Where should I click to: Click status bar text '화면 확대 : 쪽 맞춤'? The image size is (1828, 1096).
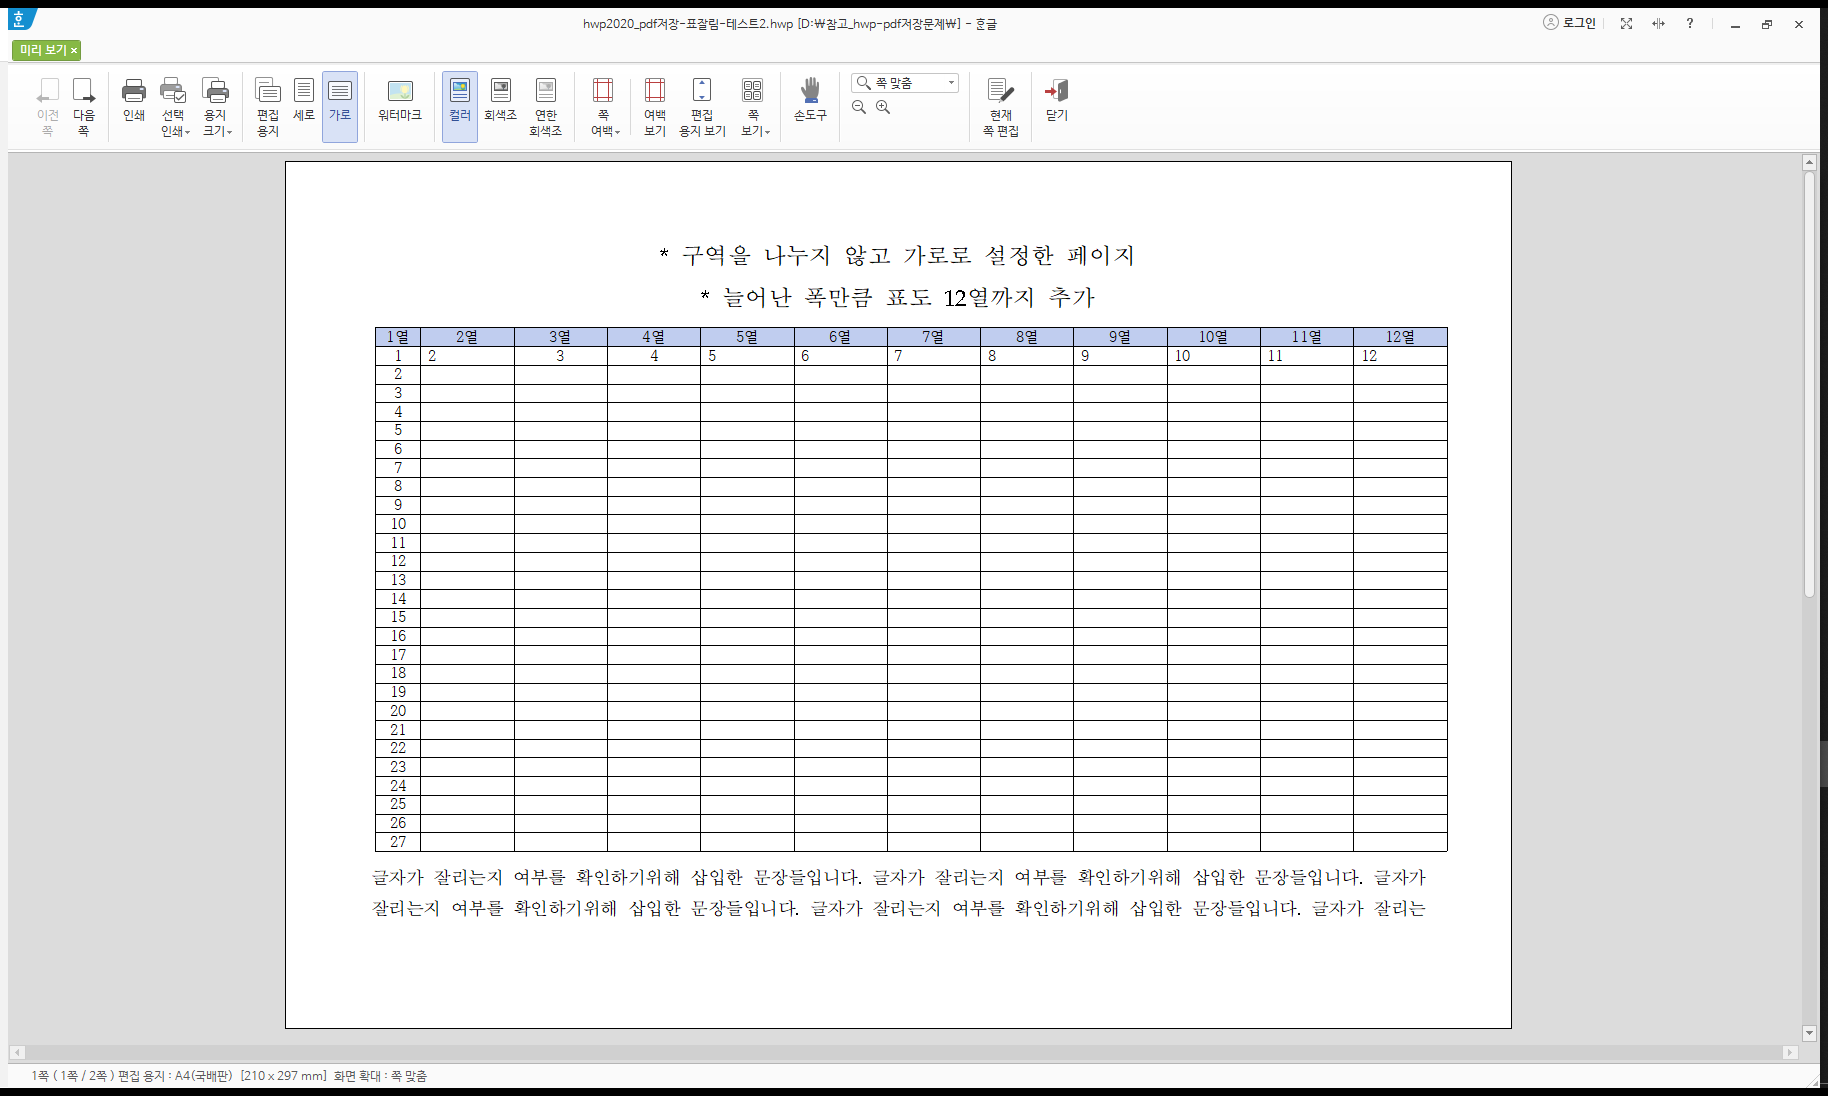coord(380,1076)
